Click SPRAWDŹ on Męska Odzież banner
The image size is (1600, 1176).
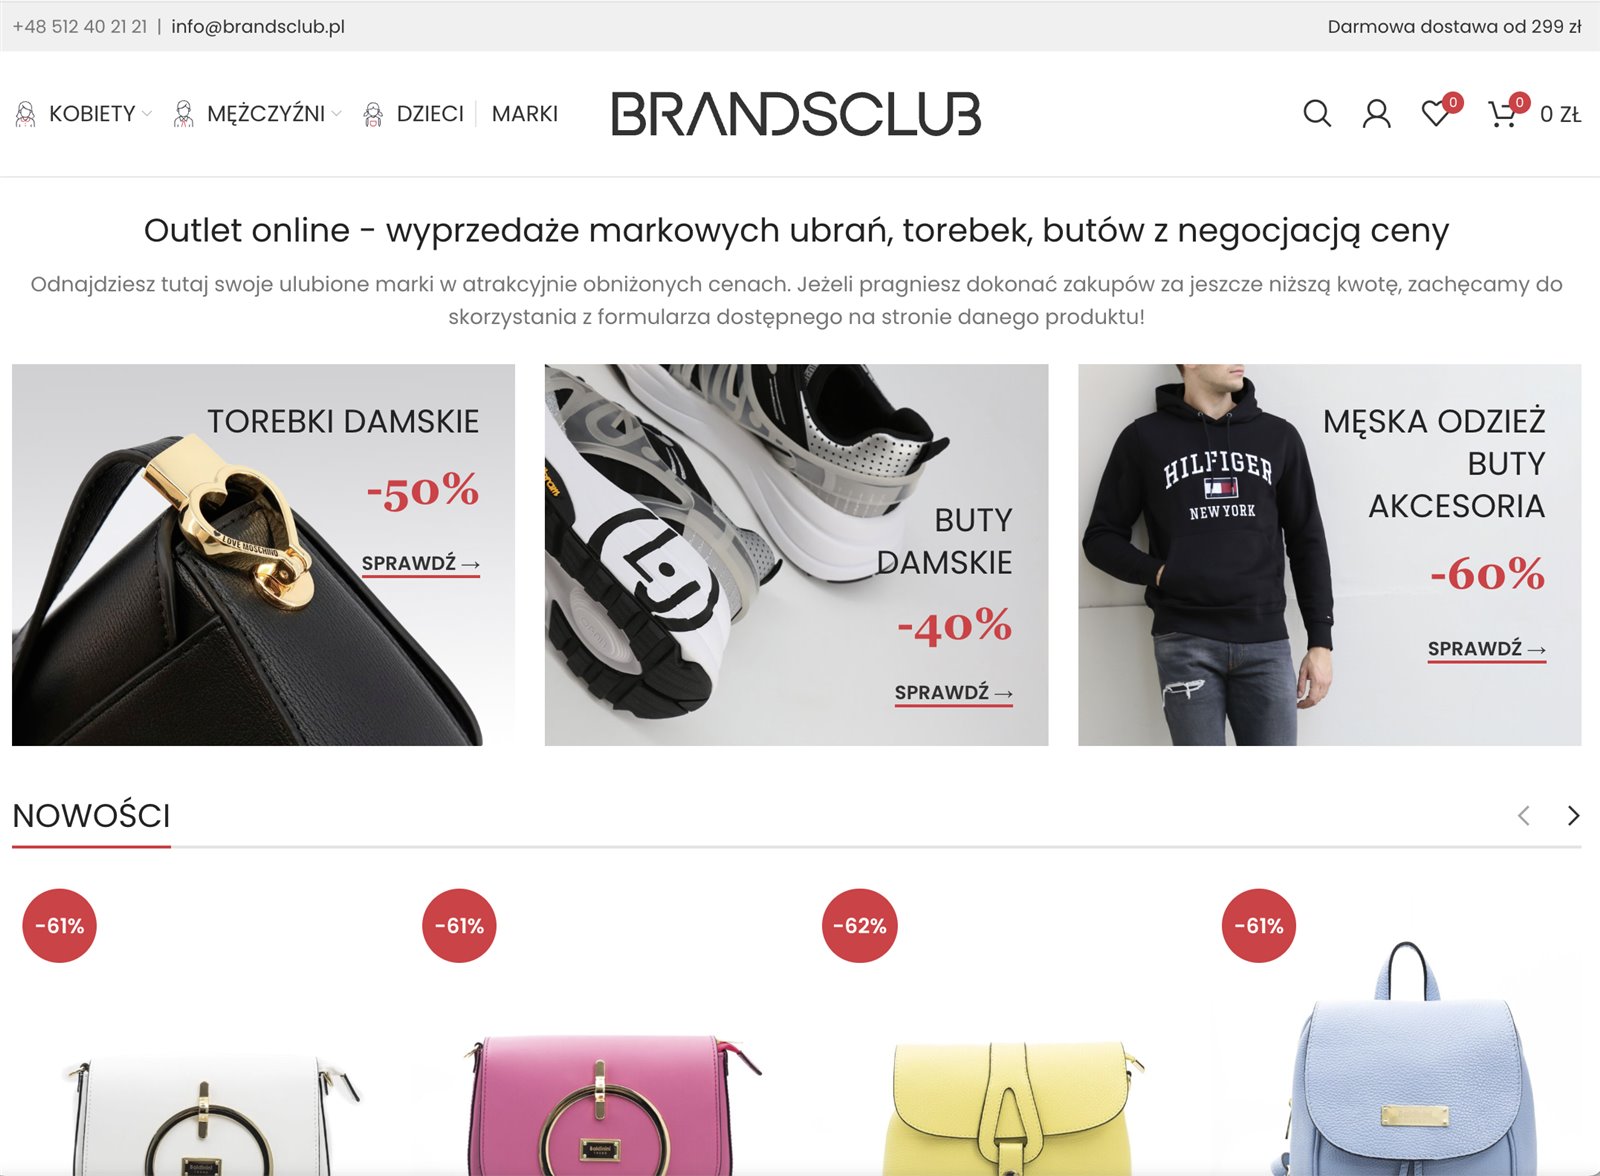point(1487,650)
